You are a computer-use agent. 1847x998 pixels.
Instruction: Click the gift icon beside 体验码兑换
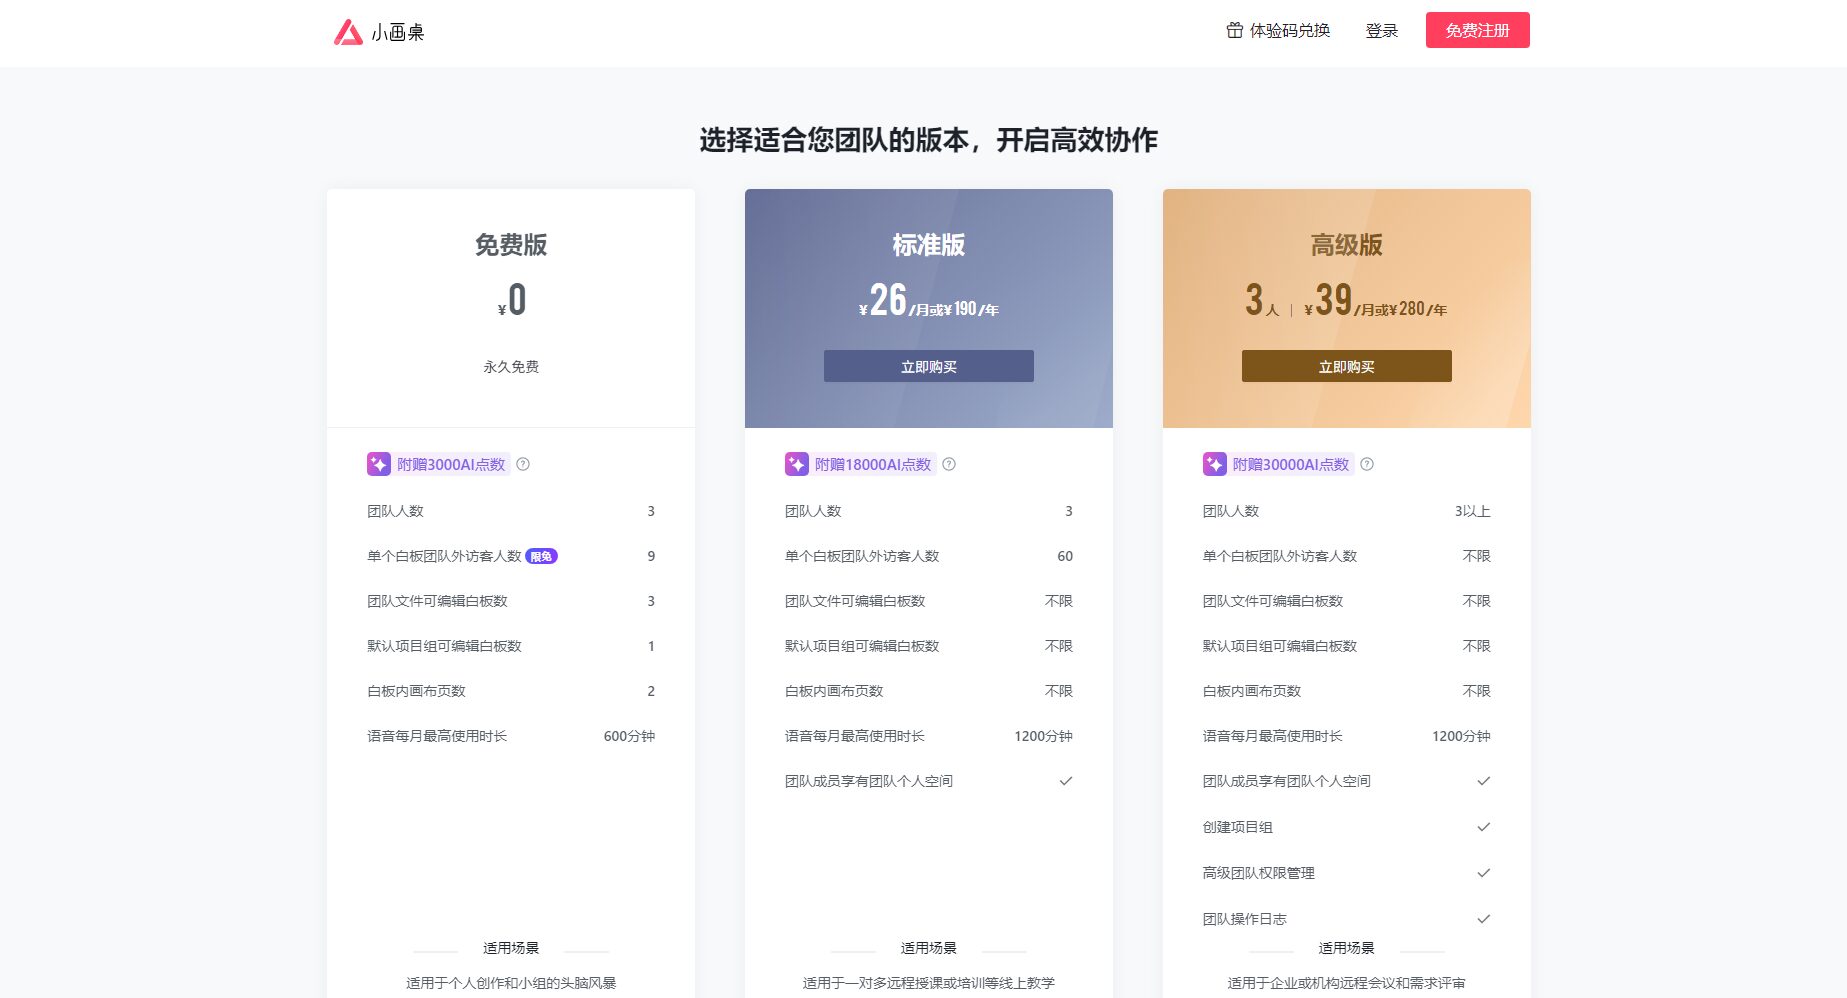pos(1234,31)
